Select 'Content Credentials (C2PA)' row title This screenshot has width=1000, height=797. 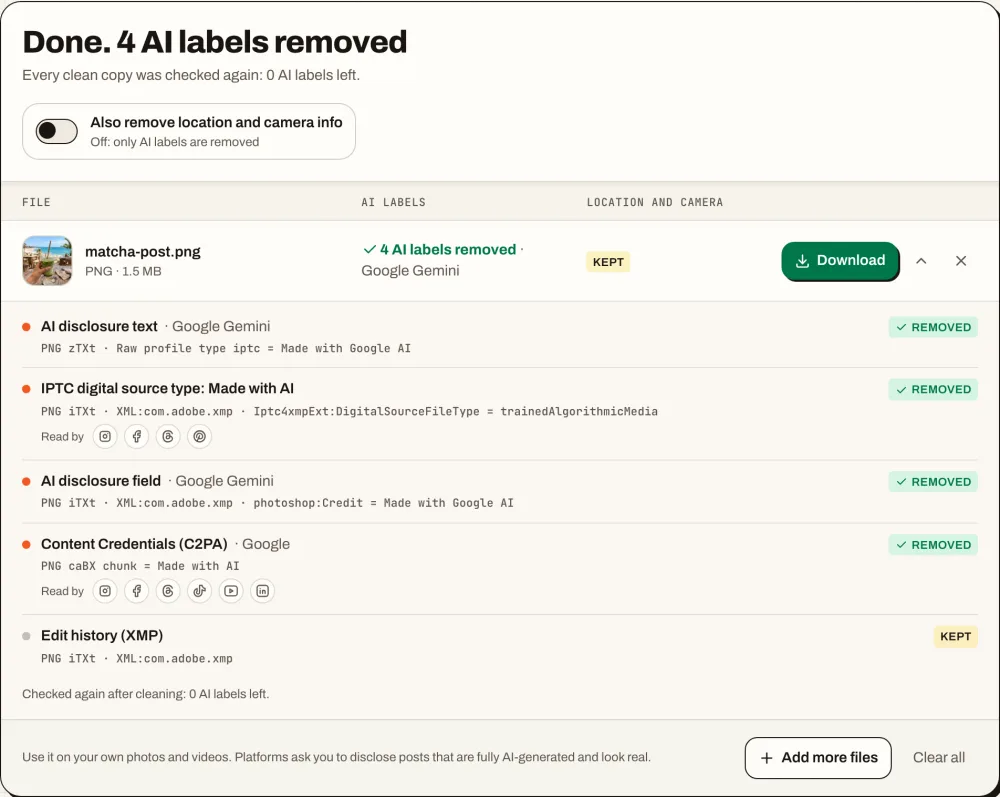pos(134,544)
